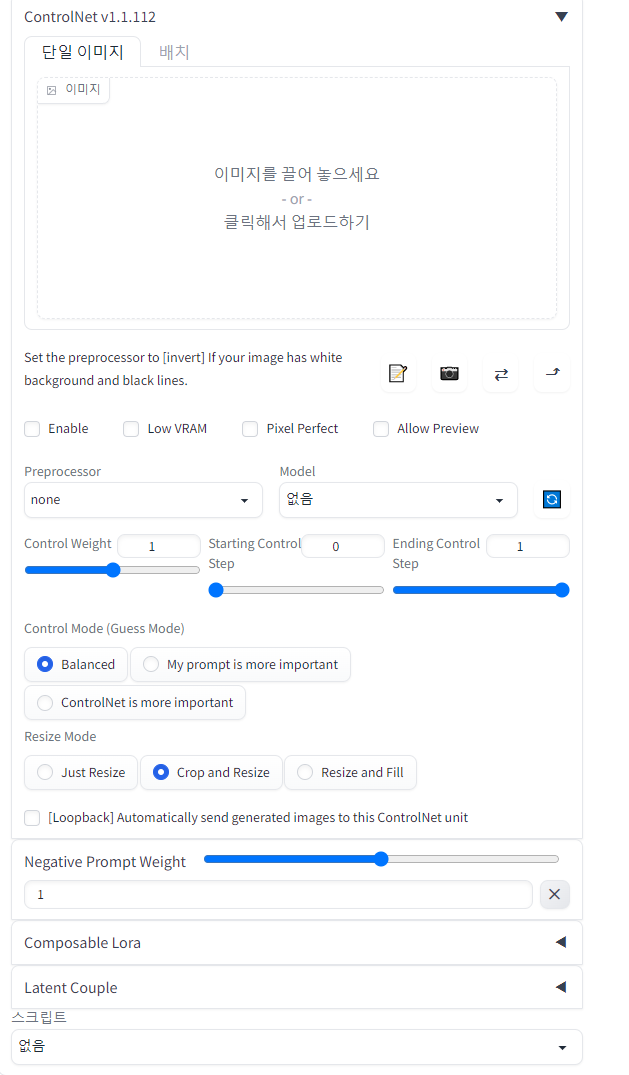
Task: Enable this ControlNet unit
Action: 31,428
